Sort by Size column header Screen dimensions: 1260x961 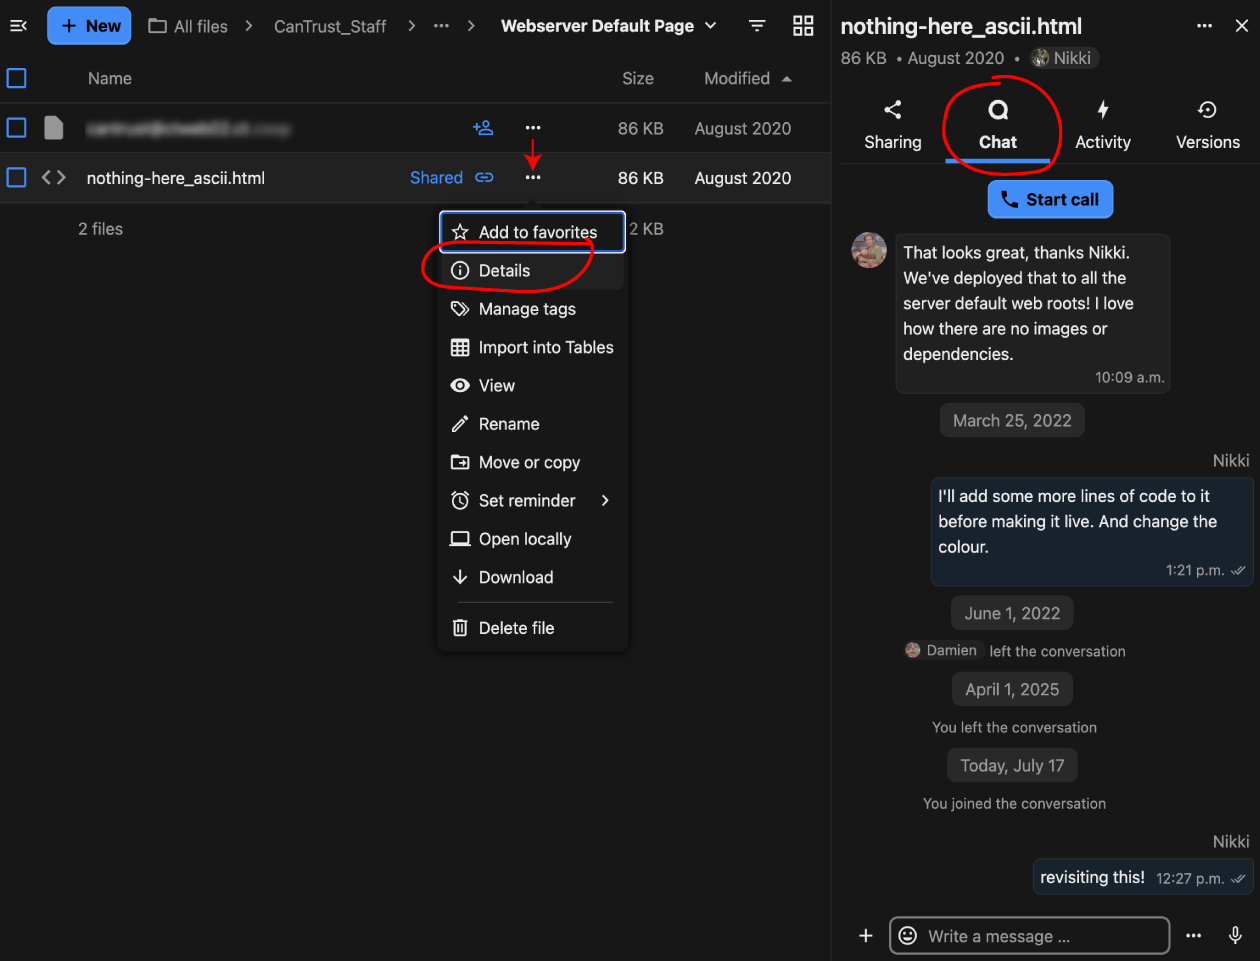[638, 78]
